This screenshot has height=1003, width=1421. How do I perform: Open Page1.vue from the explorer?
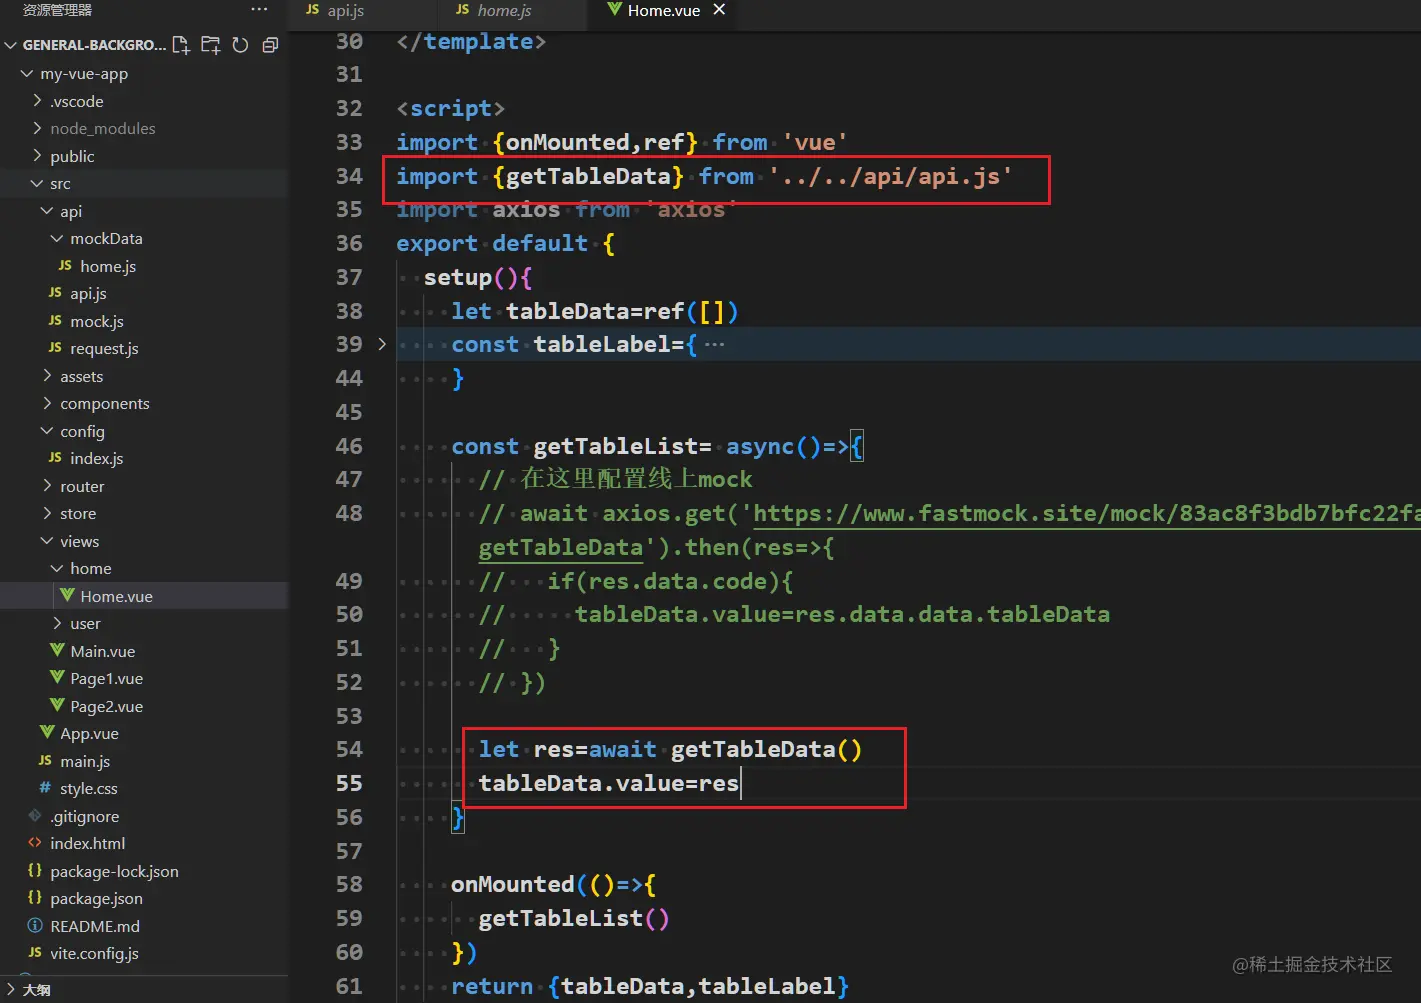tap(106, 678)
